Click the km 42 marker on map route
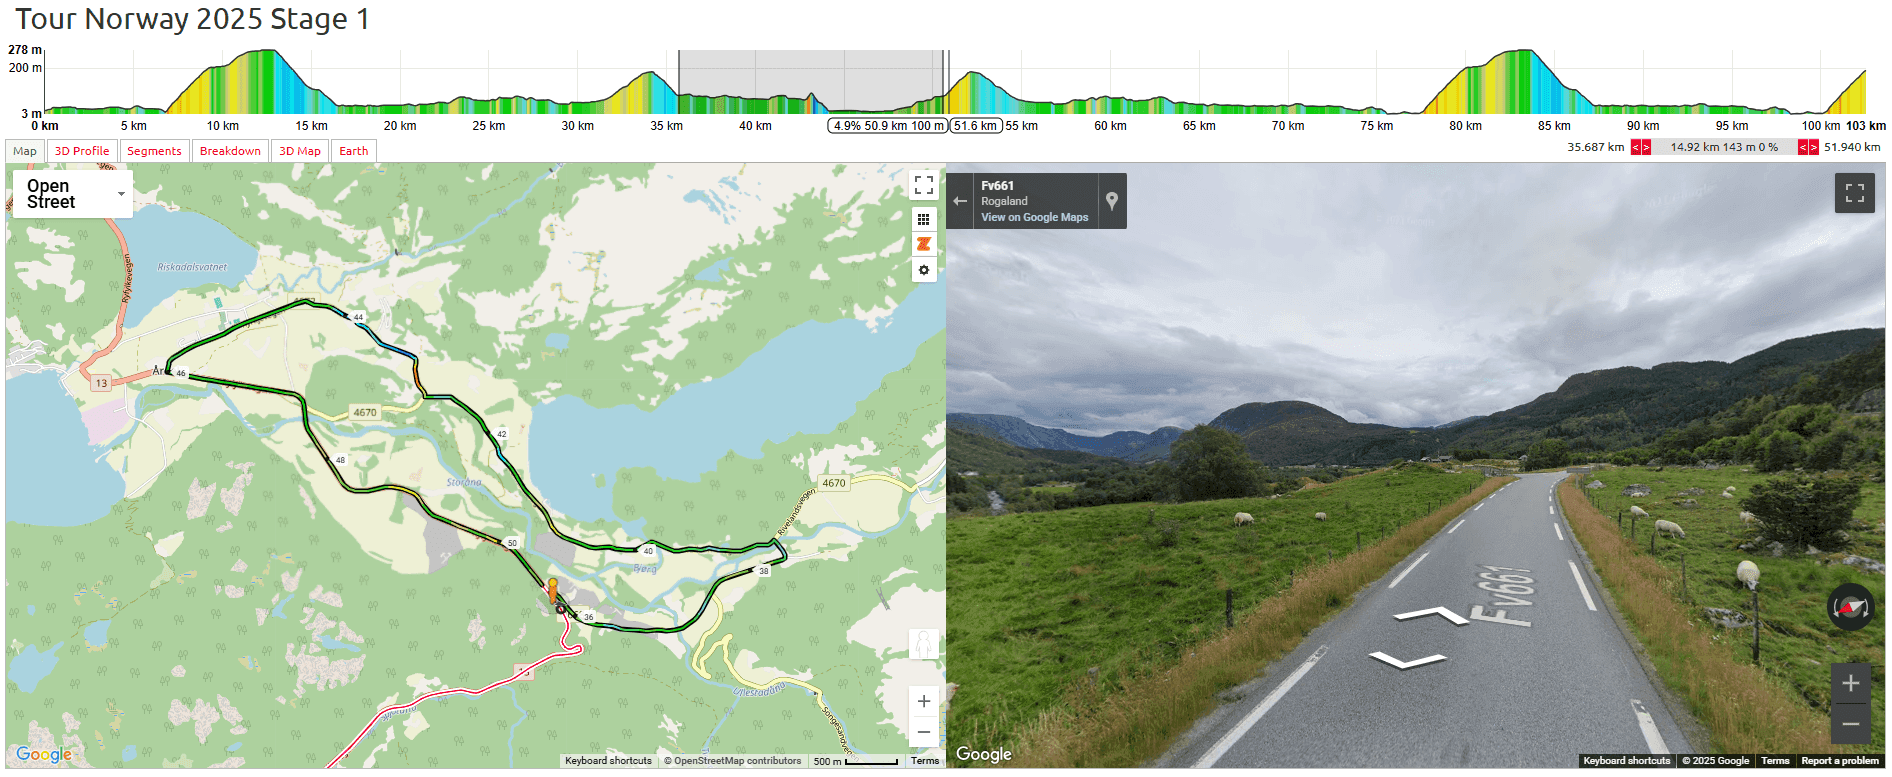1892x777 pixels. (501, 434)
